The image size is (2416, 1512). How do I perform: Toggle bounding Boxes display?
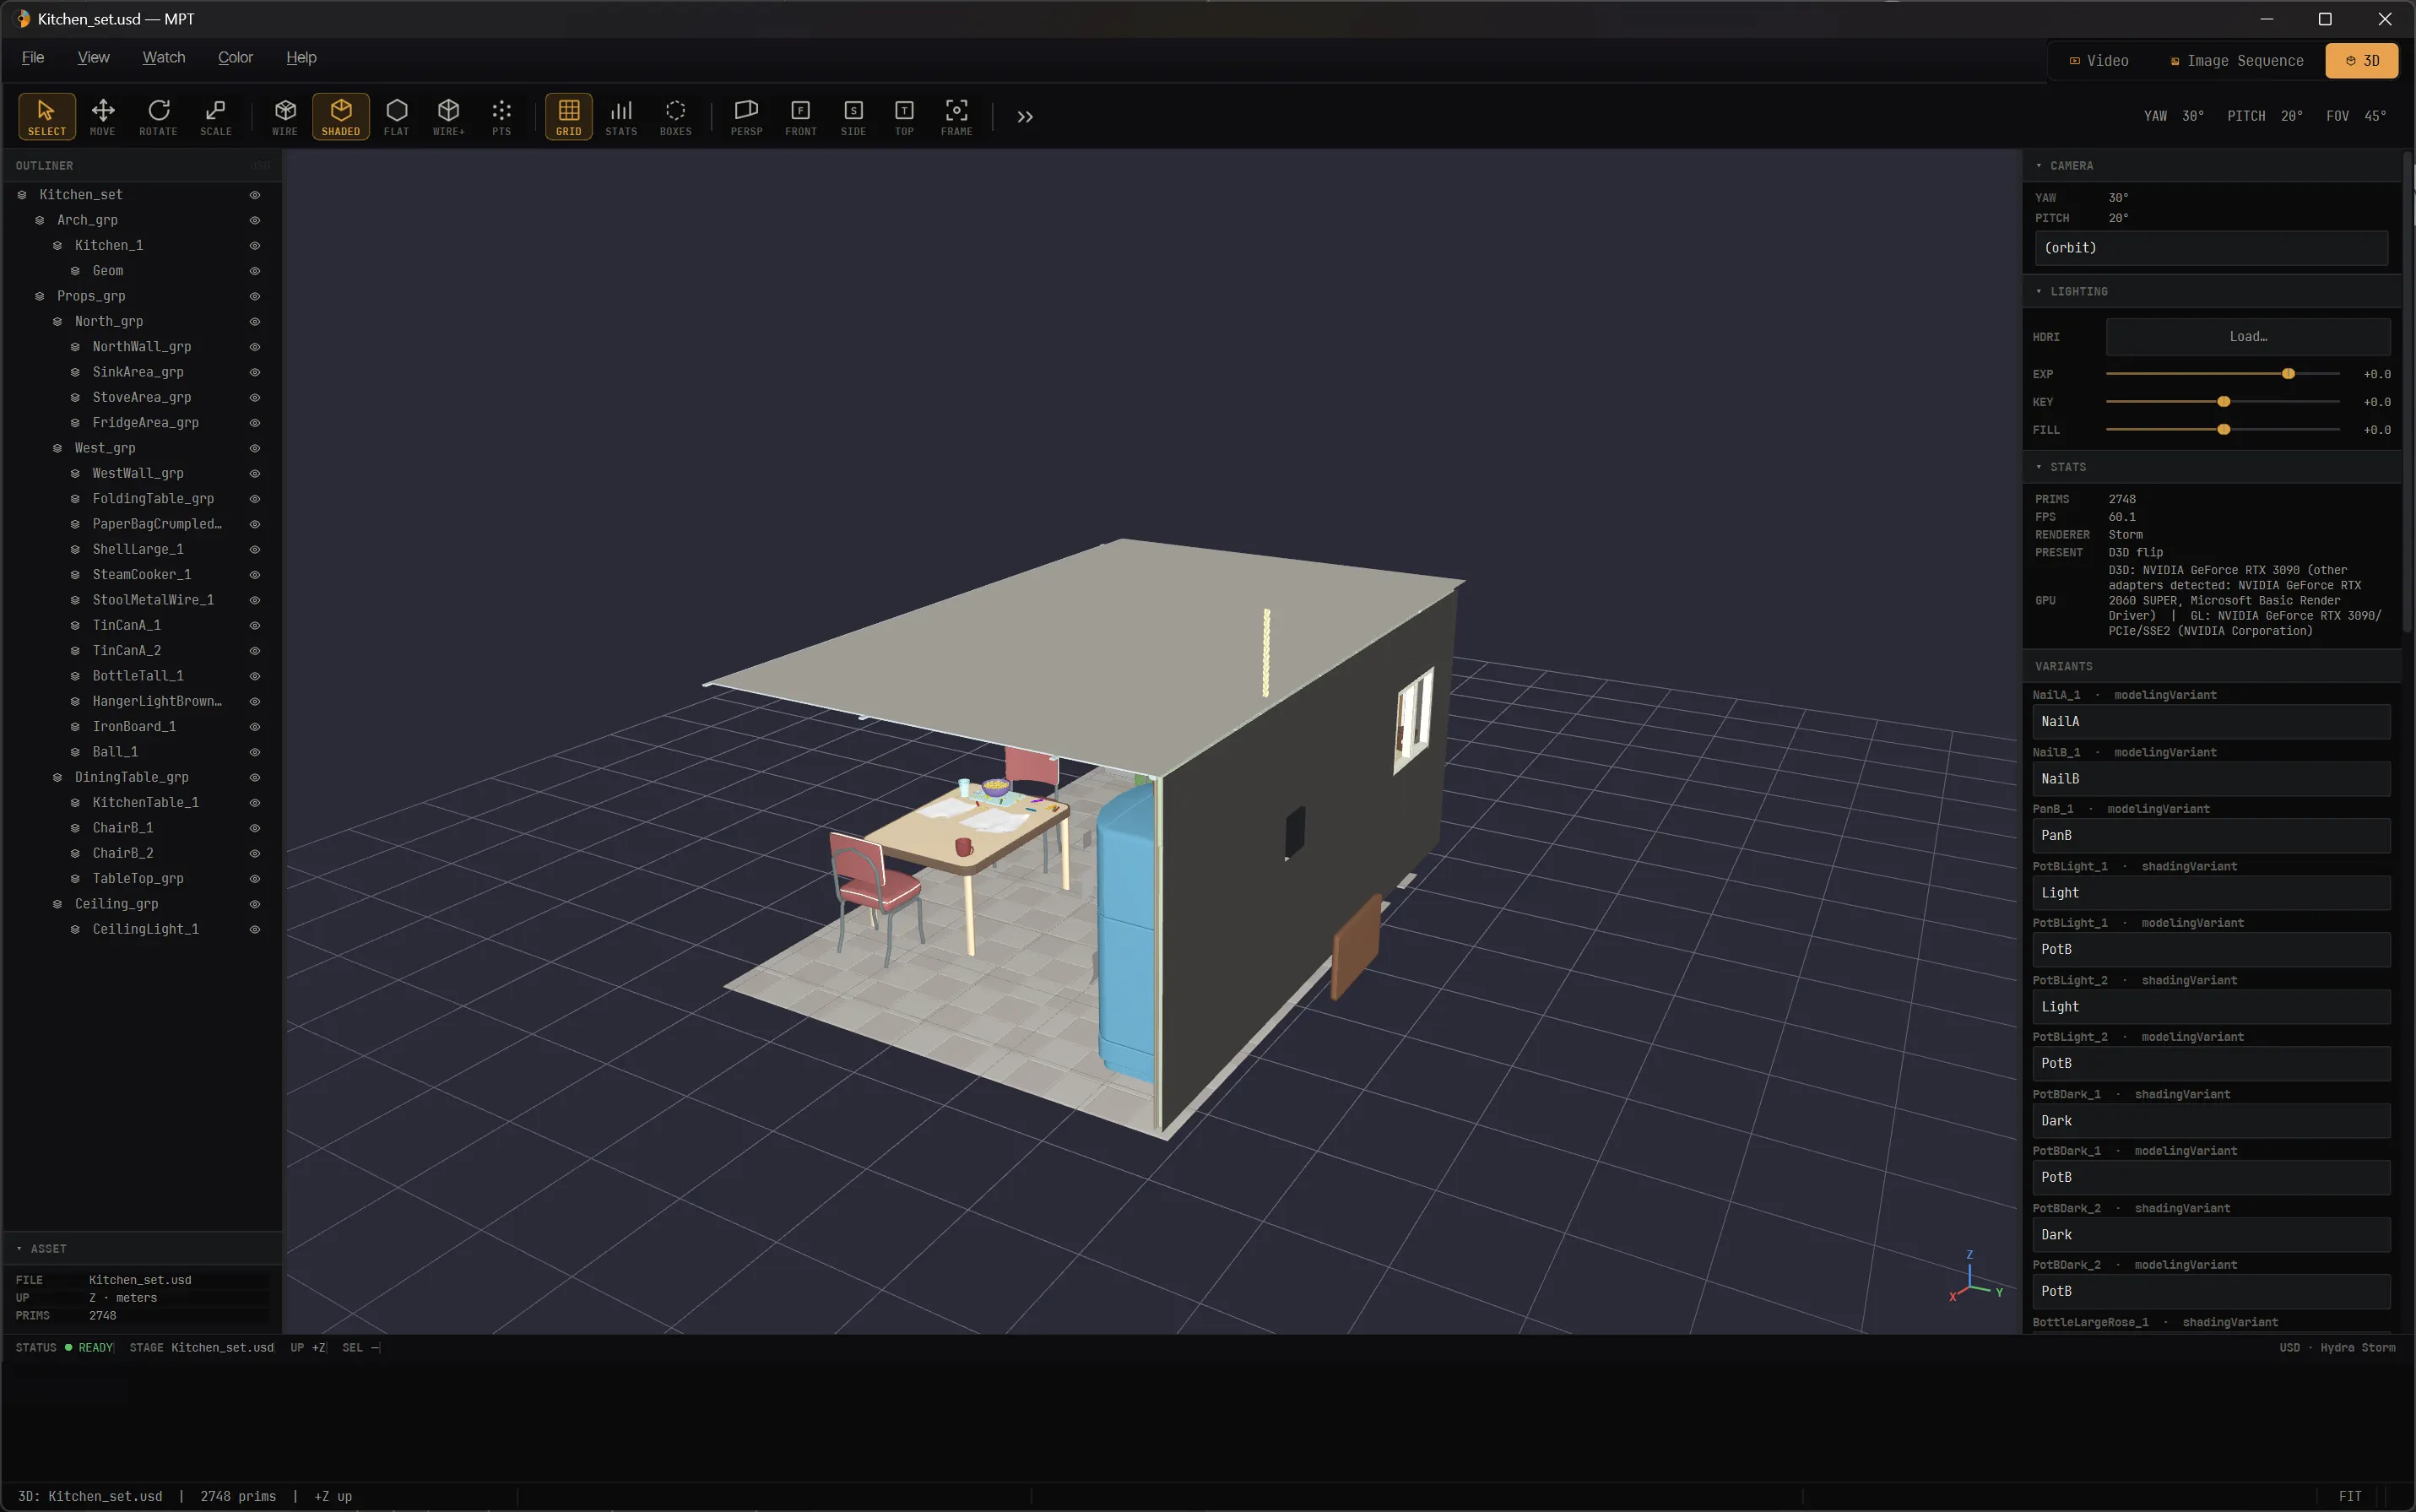675,117
